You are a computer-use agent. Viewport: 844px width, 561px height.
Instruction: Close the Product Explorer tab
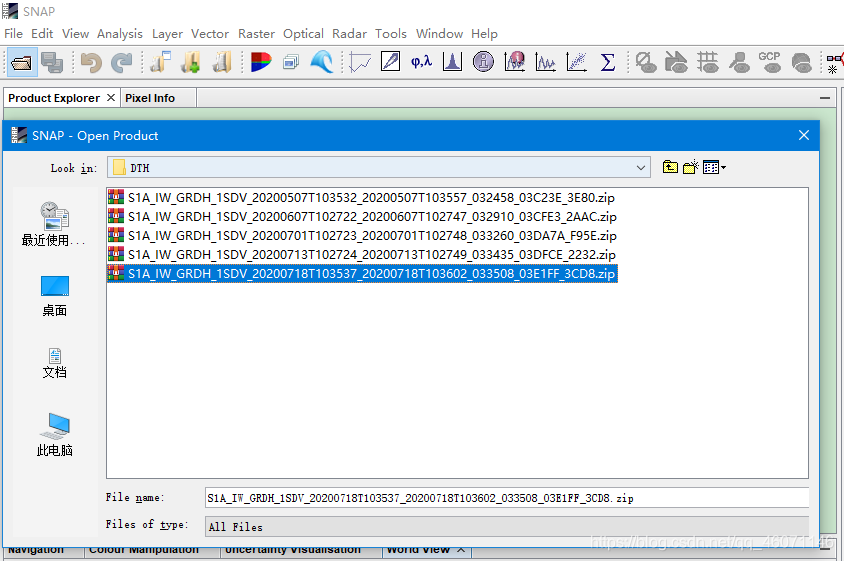coord(111,97)
